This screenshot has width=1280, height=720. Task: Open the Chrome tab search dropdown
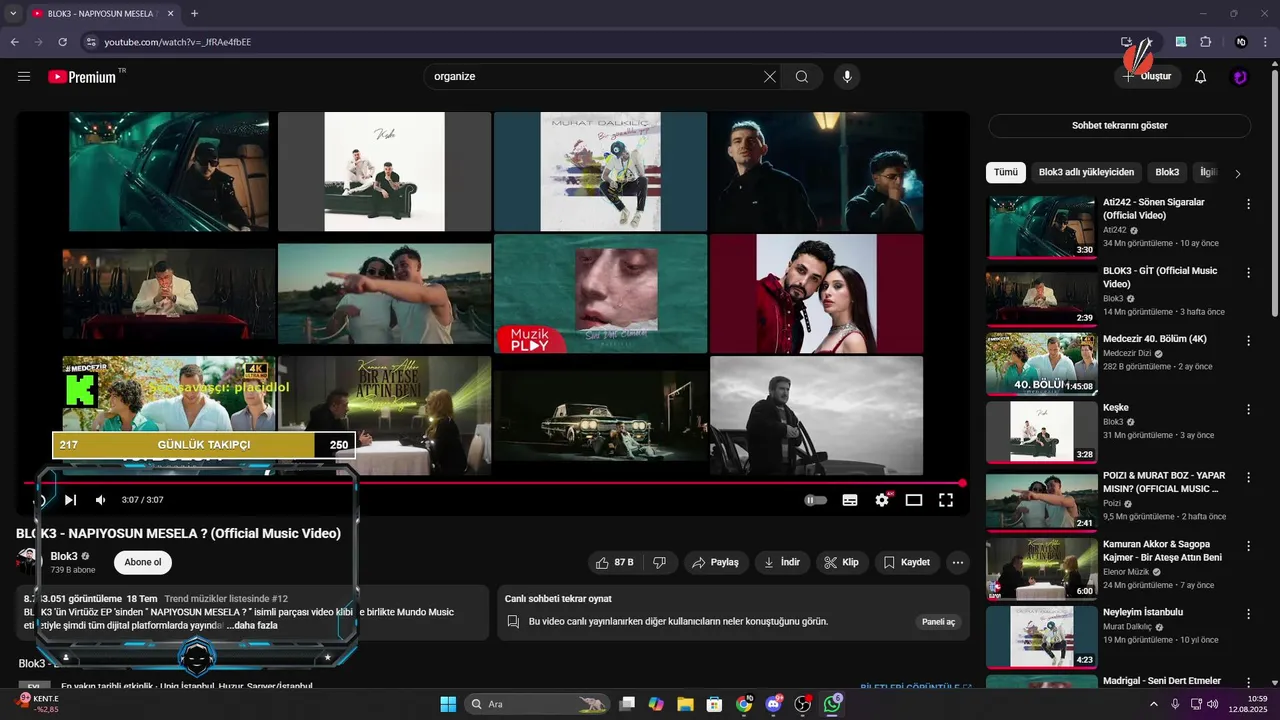(11, 13)
